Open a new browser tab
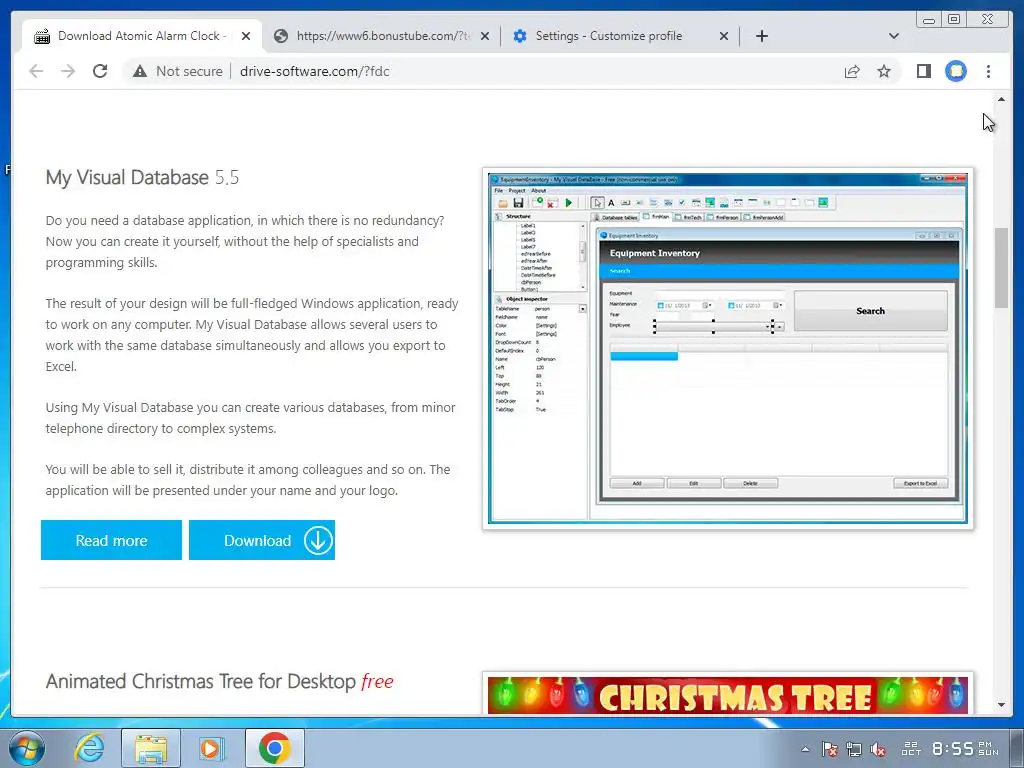The image size is (1024, 768). point(761,36)
